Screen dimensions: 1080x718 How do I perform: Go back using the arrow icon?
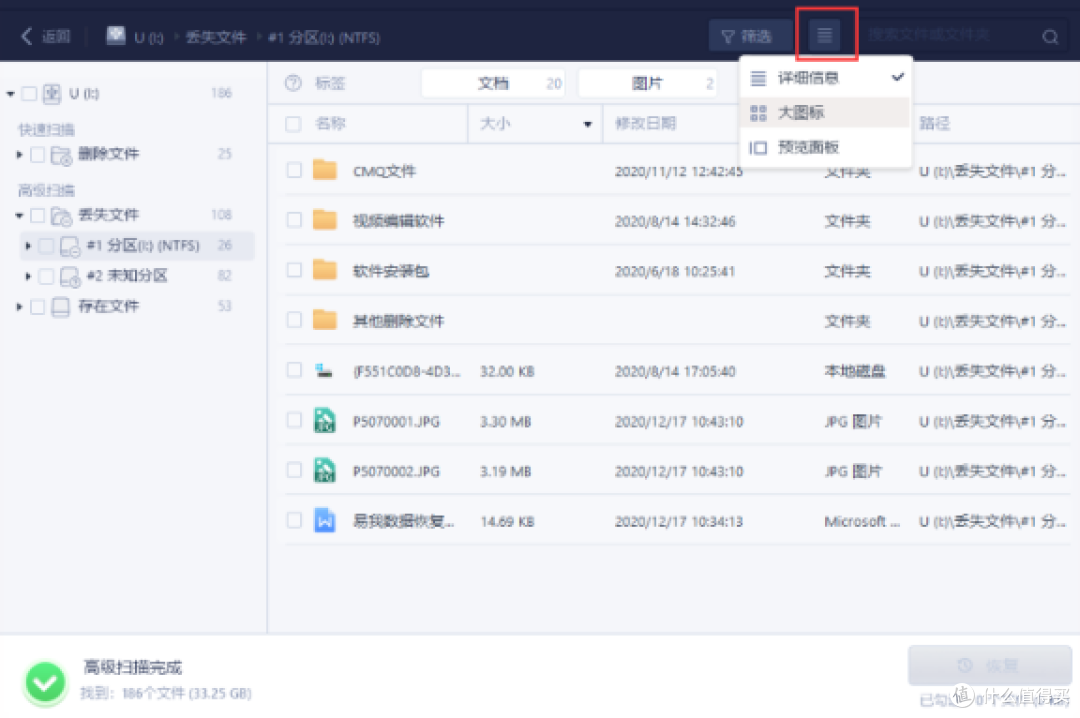26,37
